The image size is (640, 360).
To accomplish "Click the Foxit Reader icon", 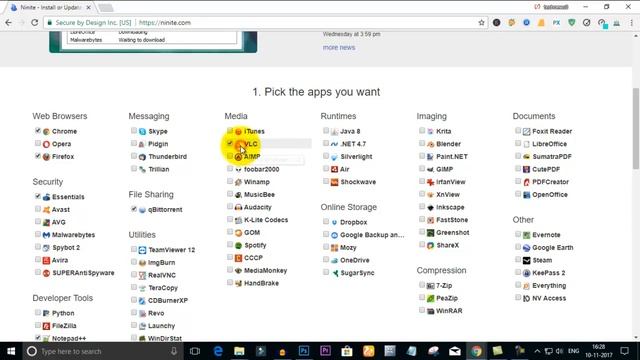I will pos(527,131).
